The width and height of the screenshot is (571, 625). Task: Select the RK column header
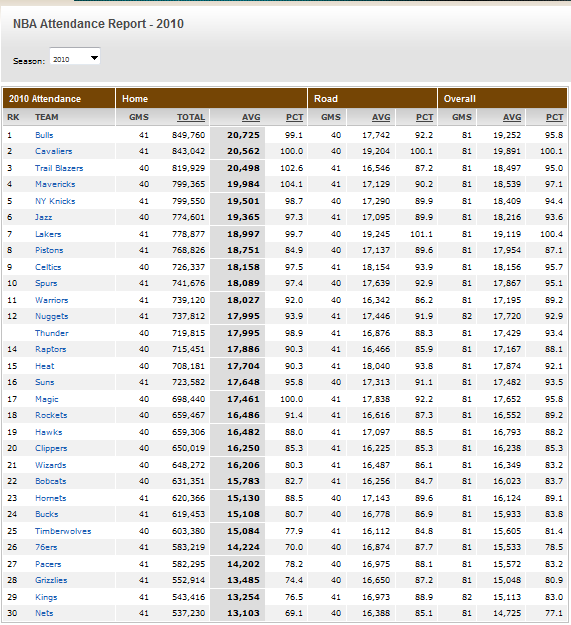(13, 117)
